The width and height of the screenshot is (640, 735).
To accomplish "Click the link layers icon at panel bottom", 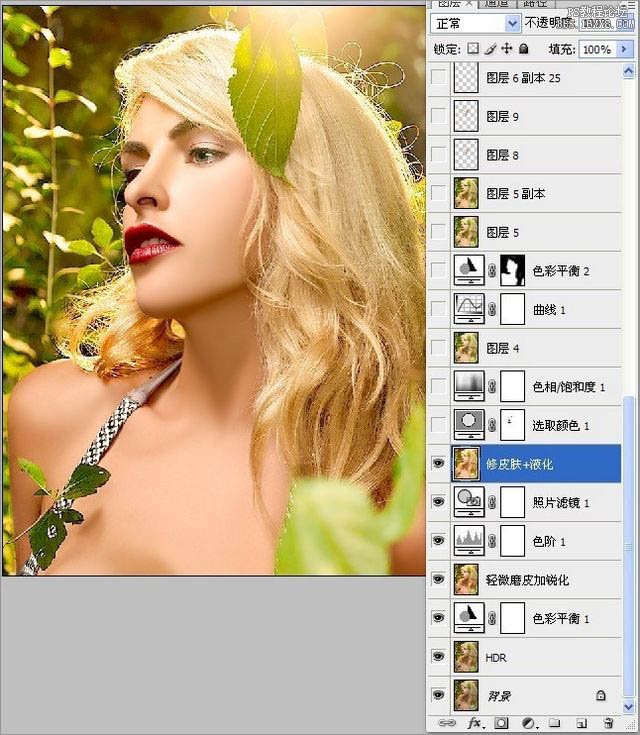I will click(x=446, y=723).
